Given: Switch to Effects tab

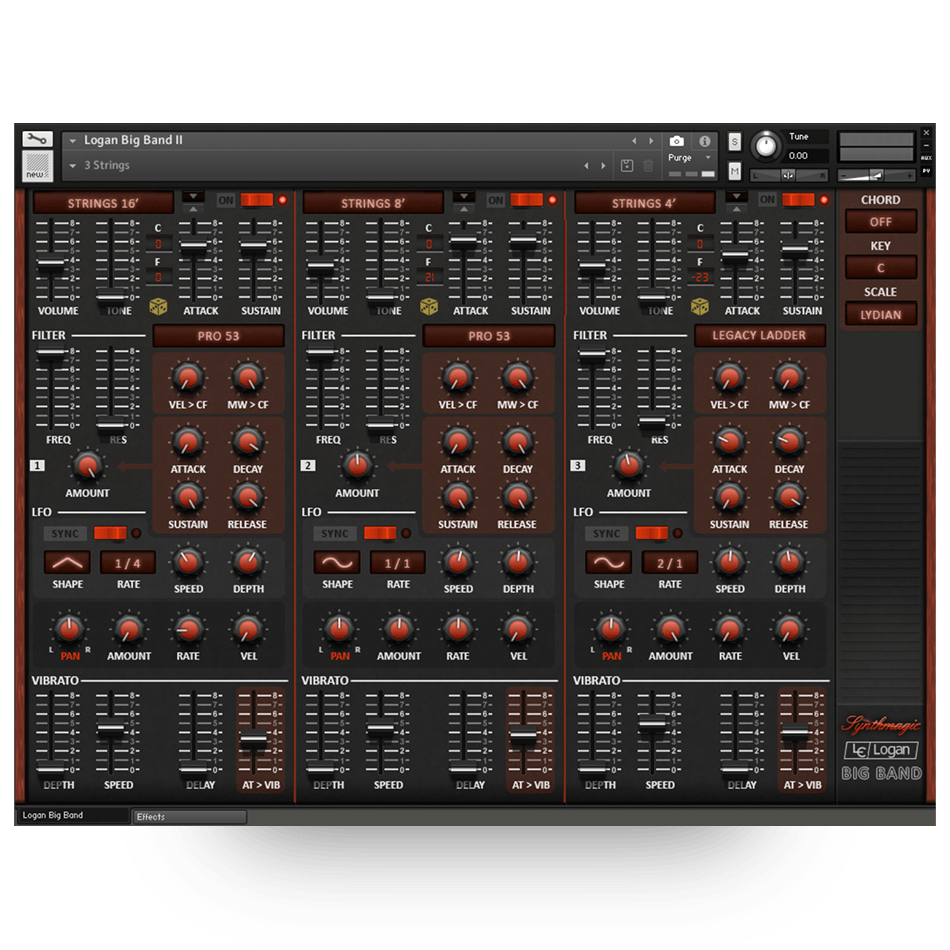Looking at the screenshot, I should click(x=190, y=817).
